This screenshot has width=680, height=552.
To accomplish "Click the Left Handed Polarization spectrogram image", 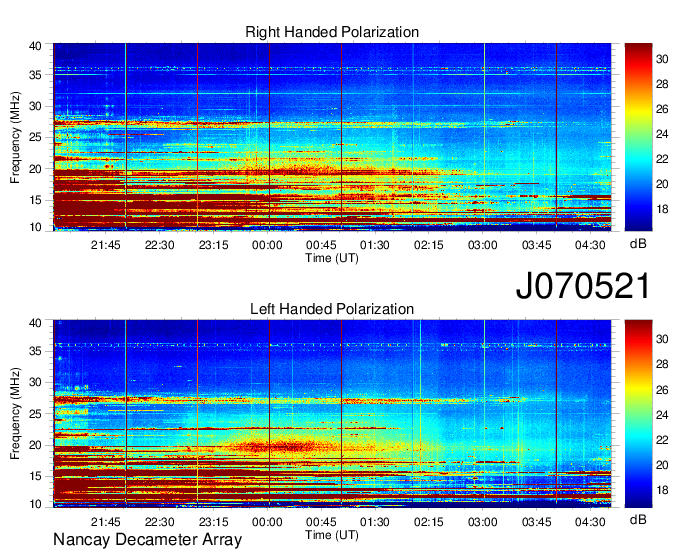I will 332,414.
